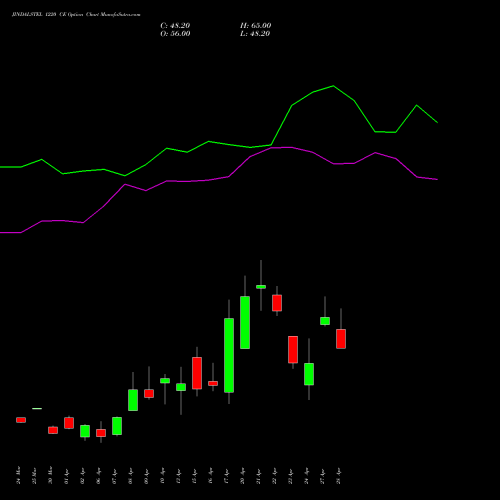Click the green candle for 07 Apr
500x500 pixels.
[x=117, y=426]
